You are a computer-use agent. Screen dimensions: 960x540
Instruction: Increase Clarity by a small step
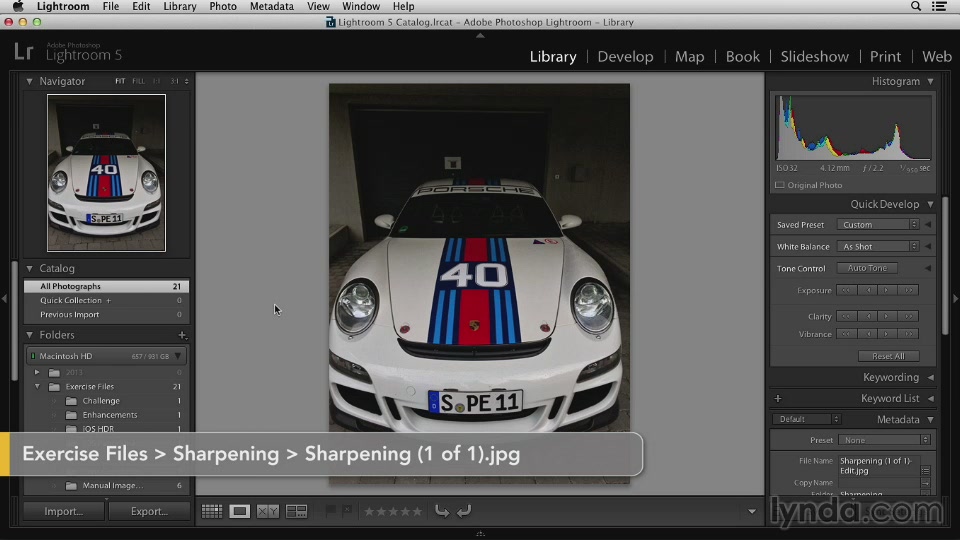click(x=887, y=317)
